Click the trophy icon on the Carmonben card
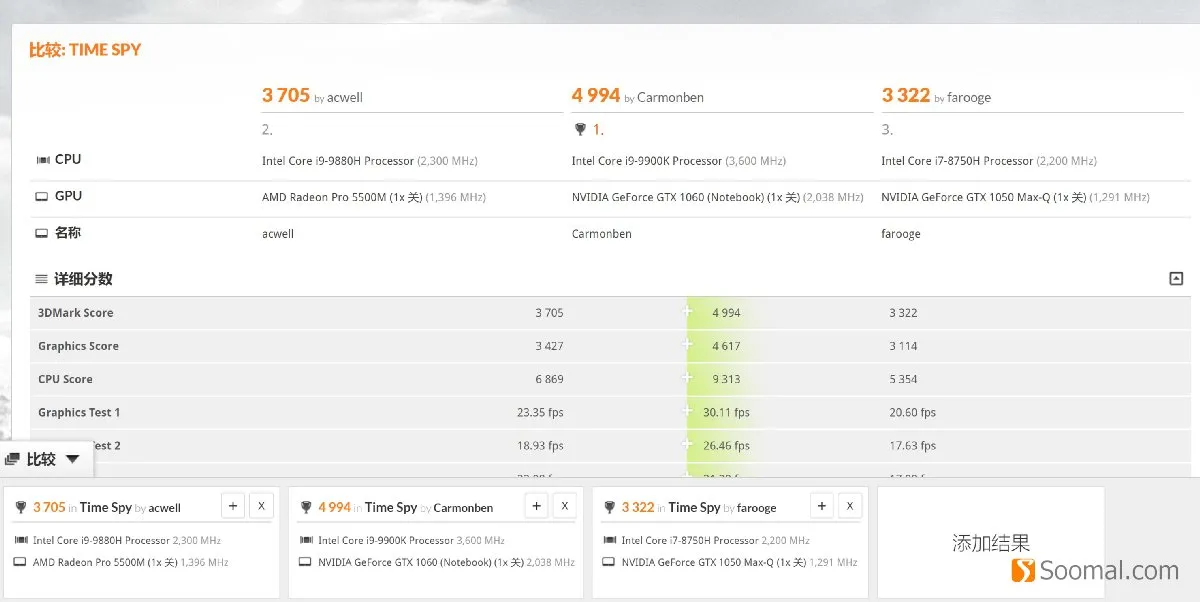The image size is (1200, 602). coord(306,508)
